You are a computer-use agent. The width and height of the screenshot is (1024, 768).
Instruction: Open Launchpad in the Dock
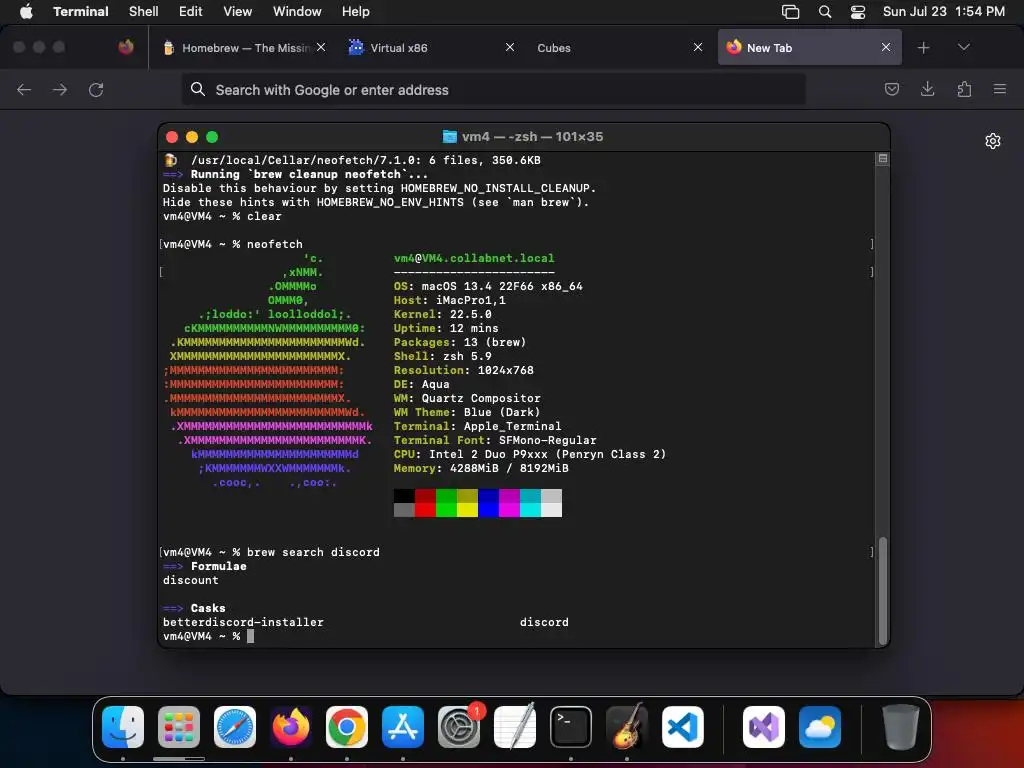179,727
